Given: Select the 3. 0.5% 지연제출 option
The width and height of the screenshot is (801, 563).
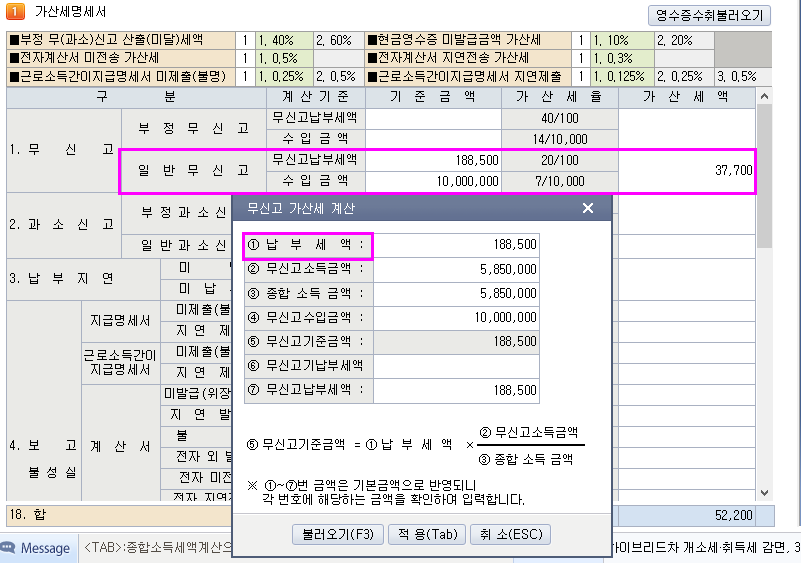Looking at the screenshot, I should click(x=743, y=76).
